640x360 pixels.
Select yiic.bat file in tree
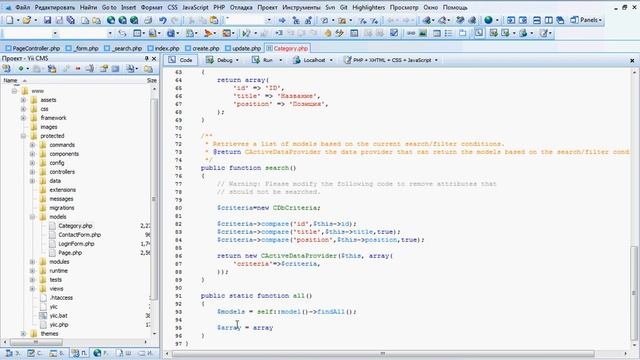[58, 316]
